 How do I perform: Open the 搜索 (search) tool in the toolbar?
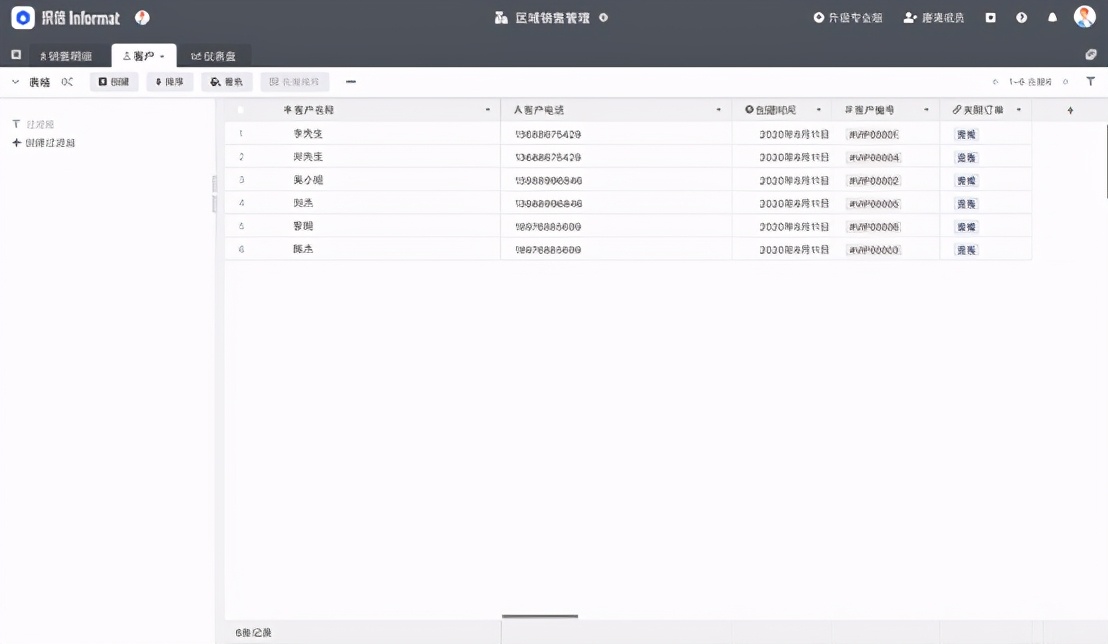(x=227, y=81)
